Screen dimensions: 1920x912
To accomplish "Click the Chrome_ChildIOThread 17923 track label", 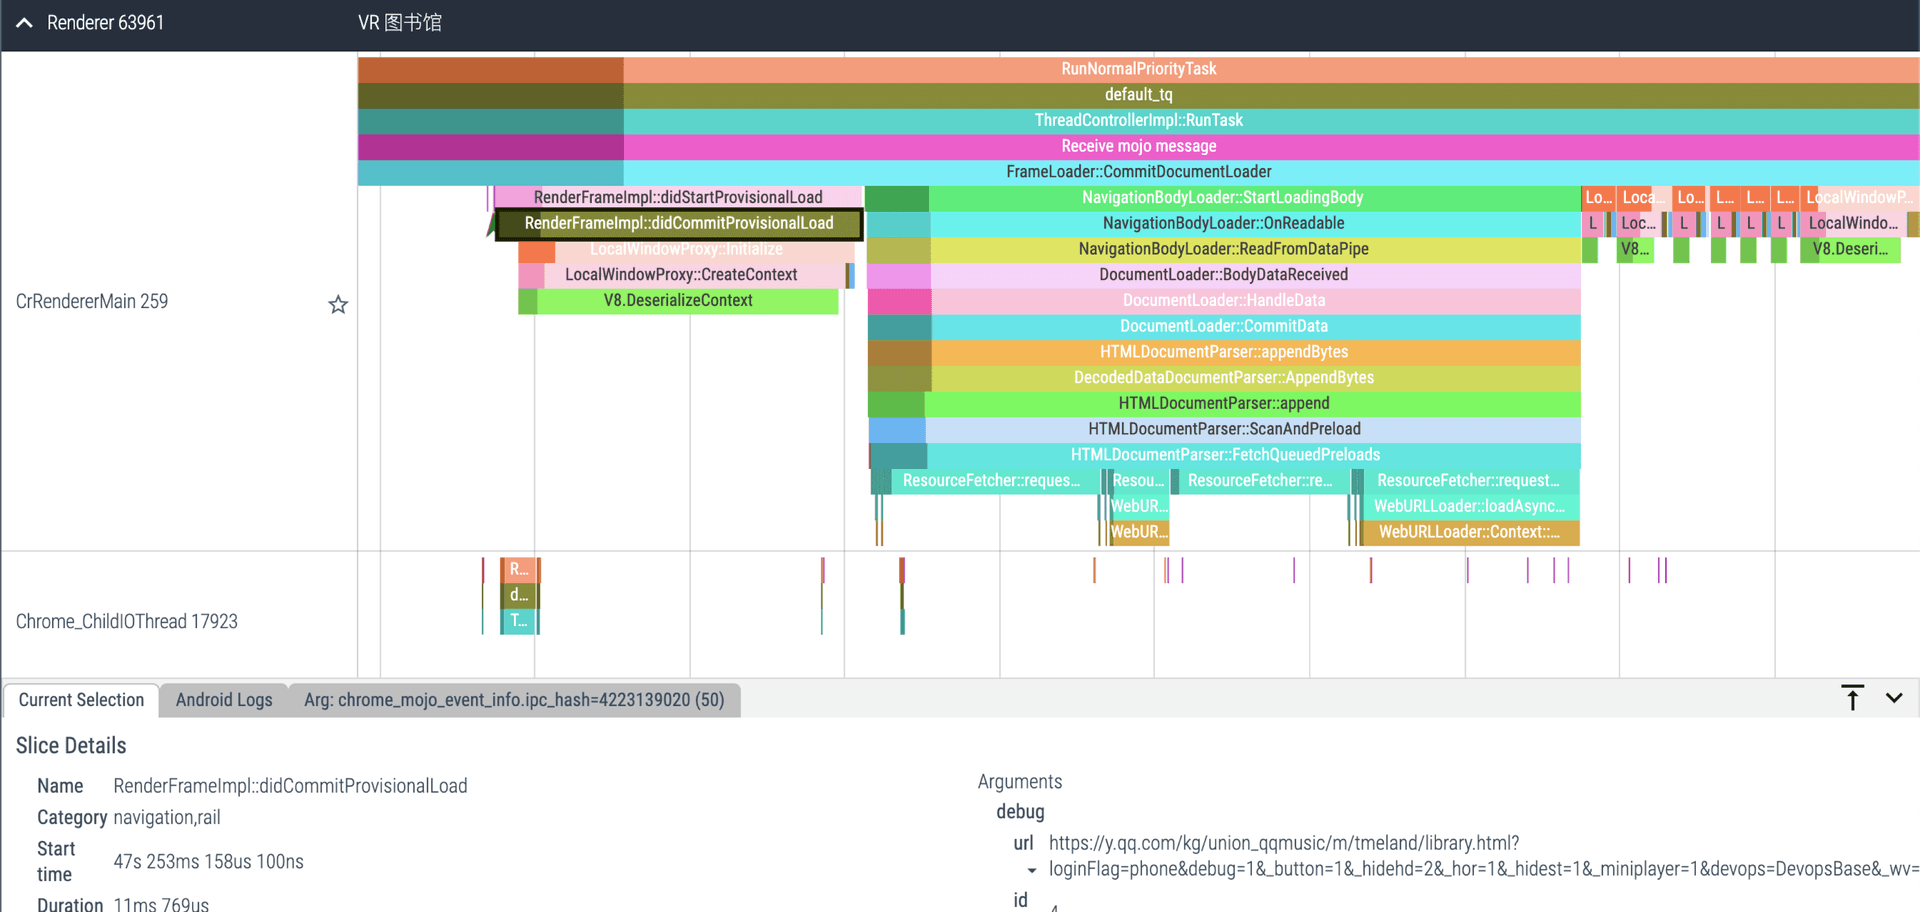I will pyautogui.click(x=127, y=622).
